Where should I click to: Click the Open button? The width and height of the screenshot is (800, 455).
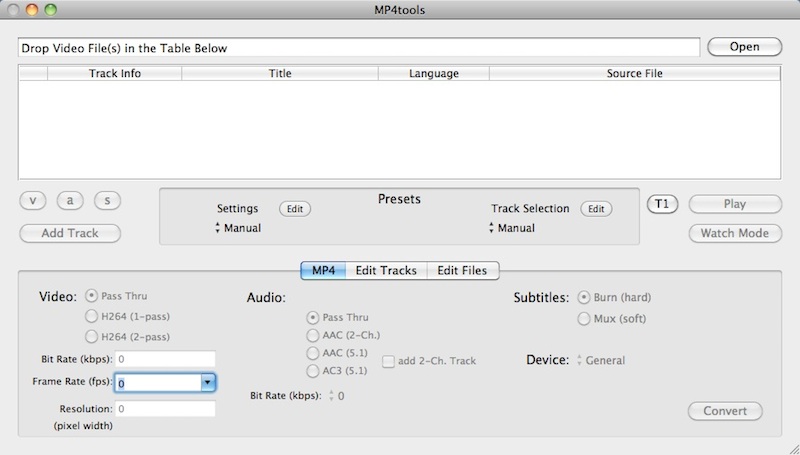pyautogui.click(x=745, y=47)
